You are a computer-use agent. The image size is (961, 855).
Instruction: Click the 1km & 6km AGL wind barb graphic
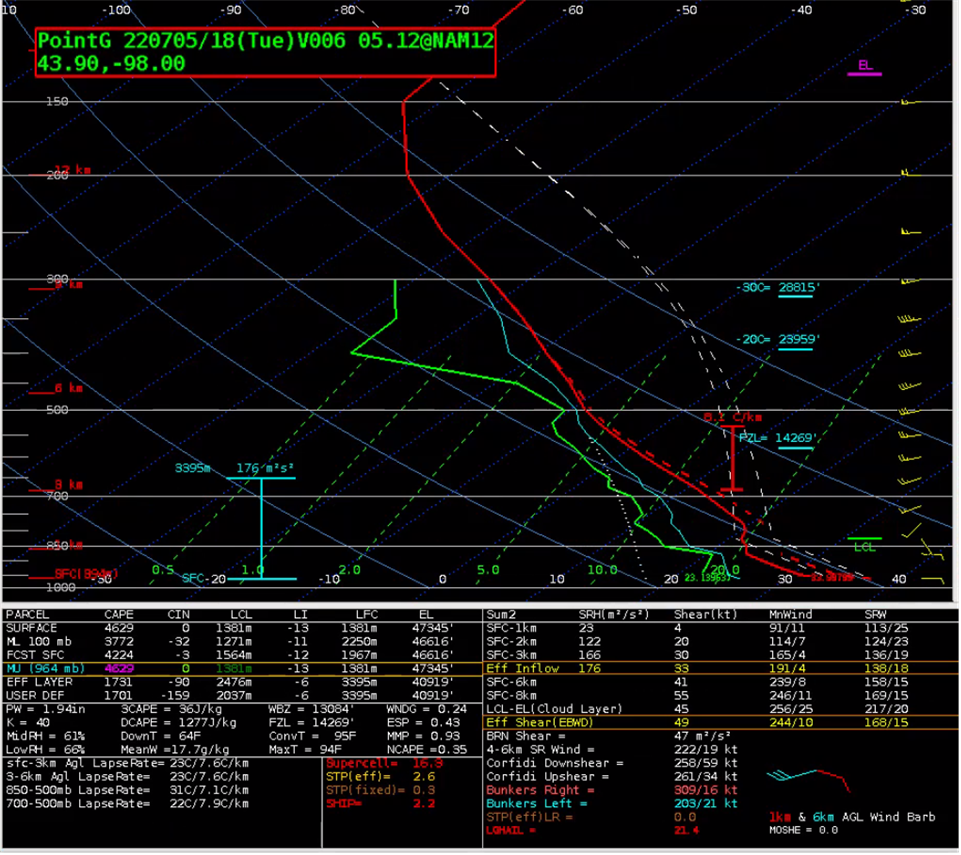coord(808,780)
